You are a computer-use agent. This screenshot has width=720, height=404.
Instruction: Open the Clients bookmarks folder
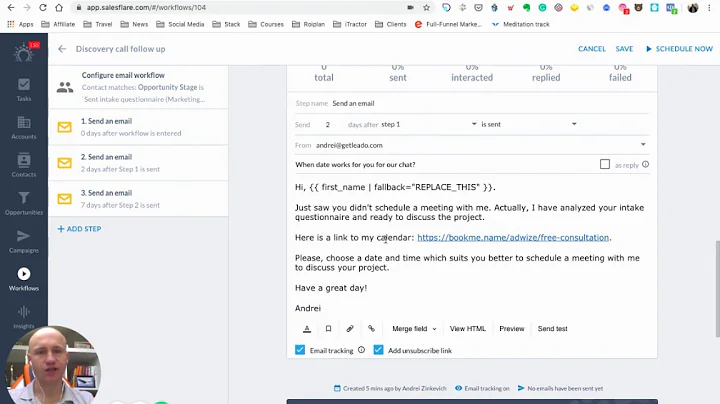pos(391,24)
